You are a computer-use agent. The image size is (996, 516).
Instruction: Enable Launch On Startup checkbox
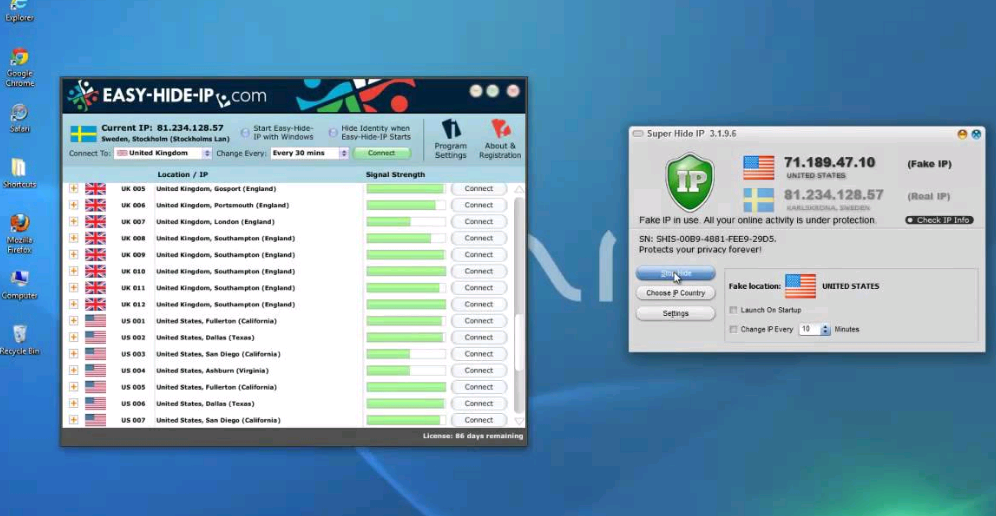tap(734, 310)
